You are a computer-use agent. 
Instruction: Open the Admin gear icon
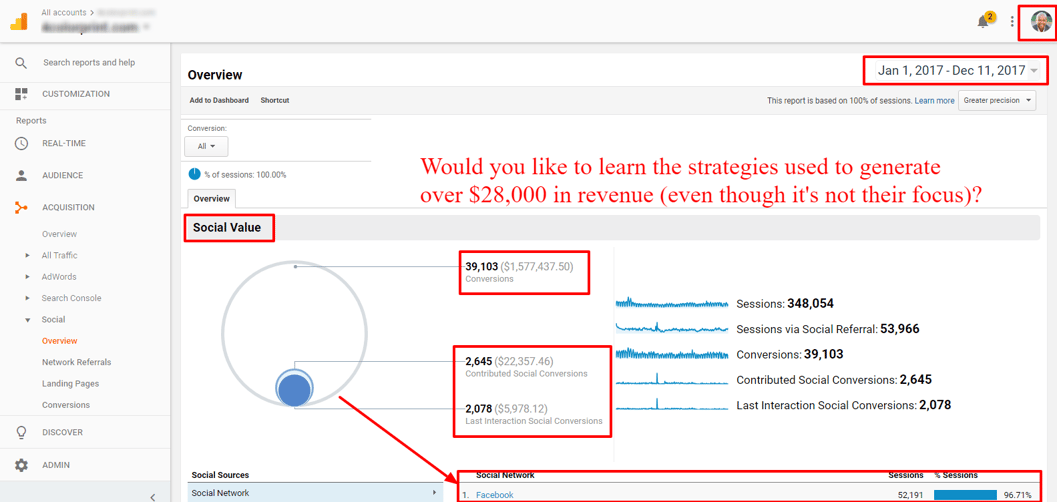click(x=21, y=465)
